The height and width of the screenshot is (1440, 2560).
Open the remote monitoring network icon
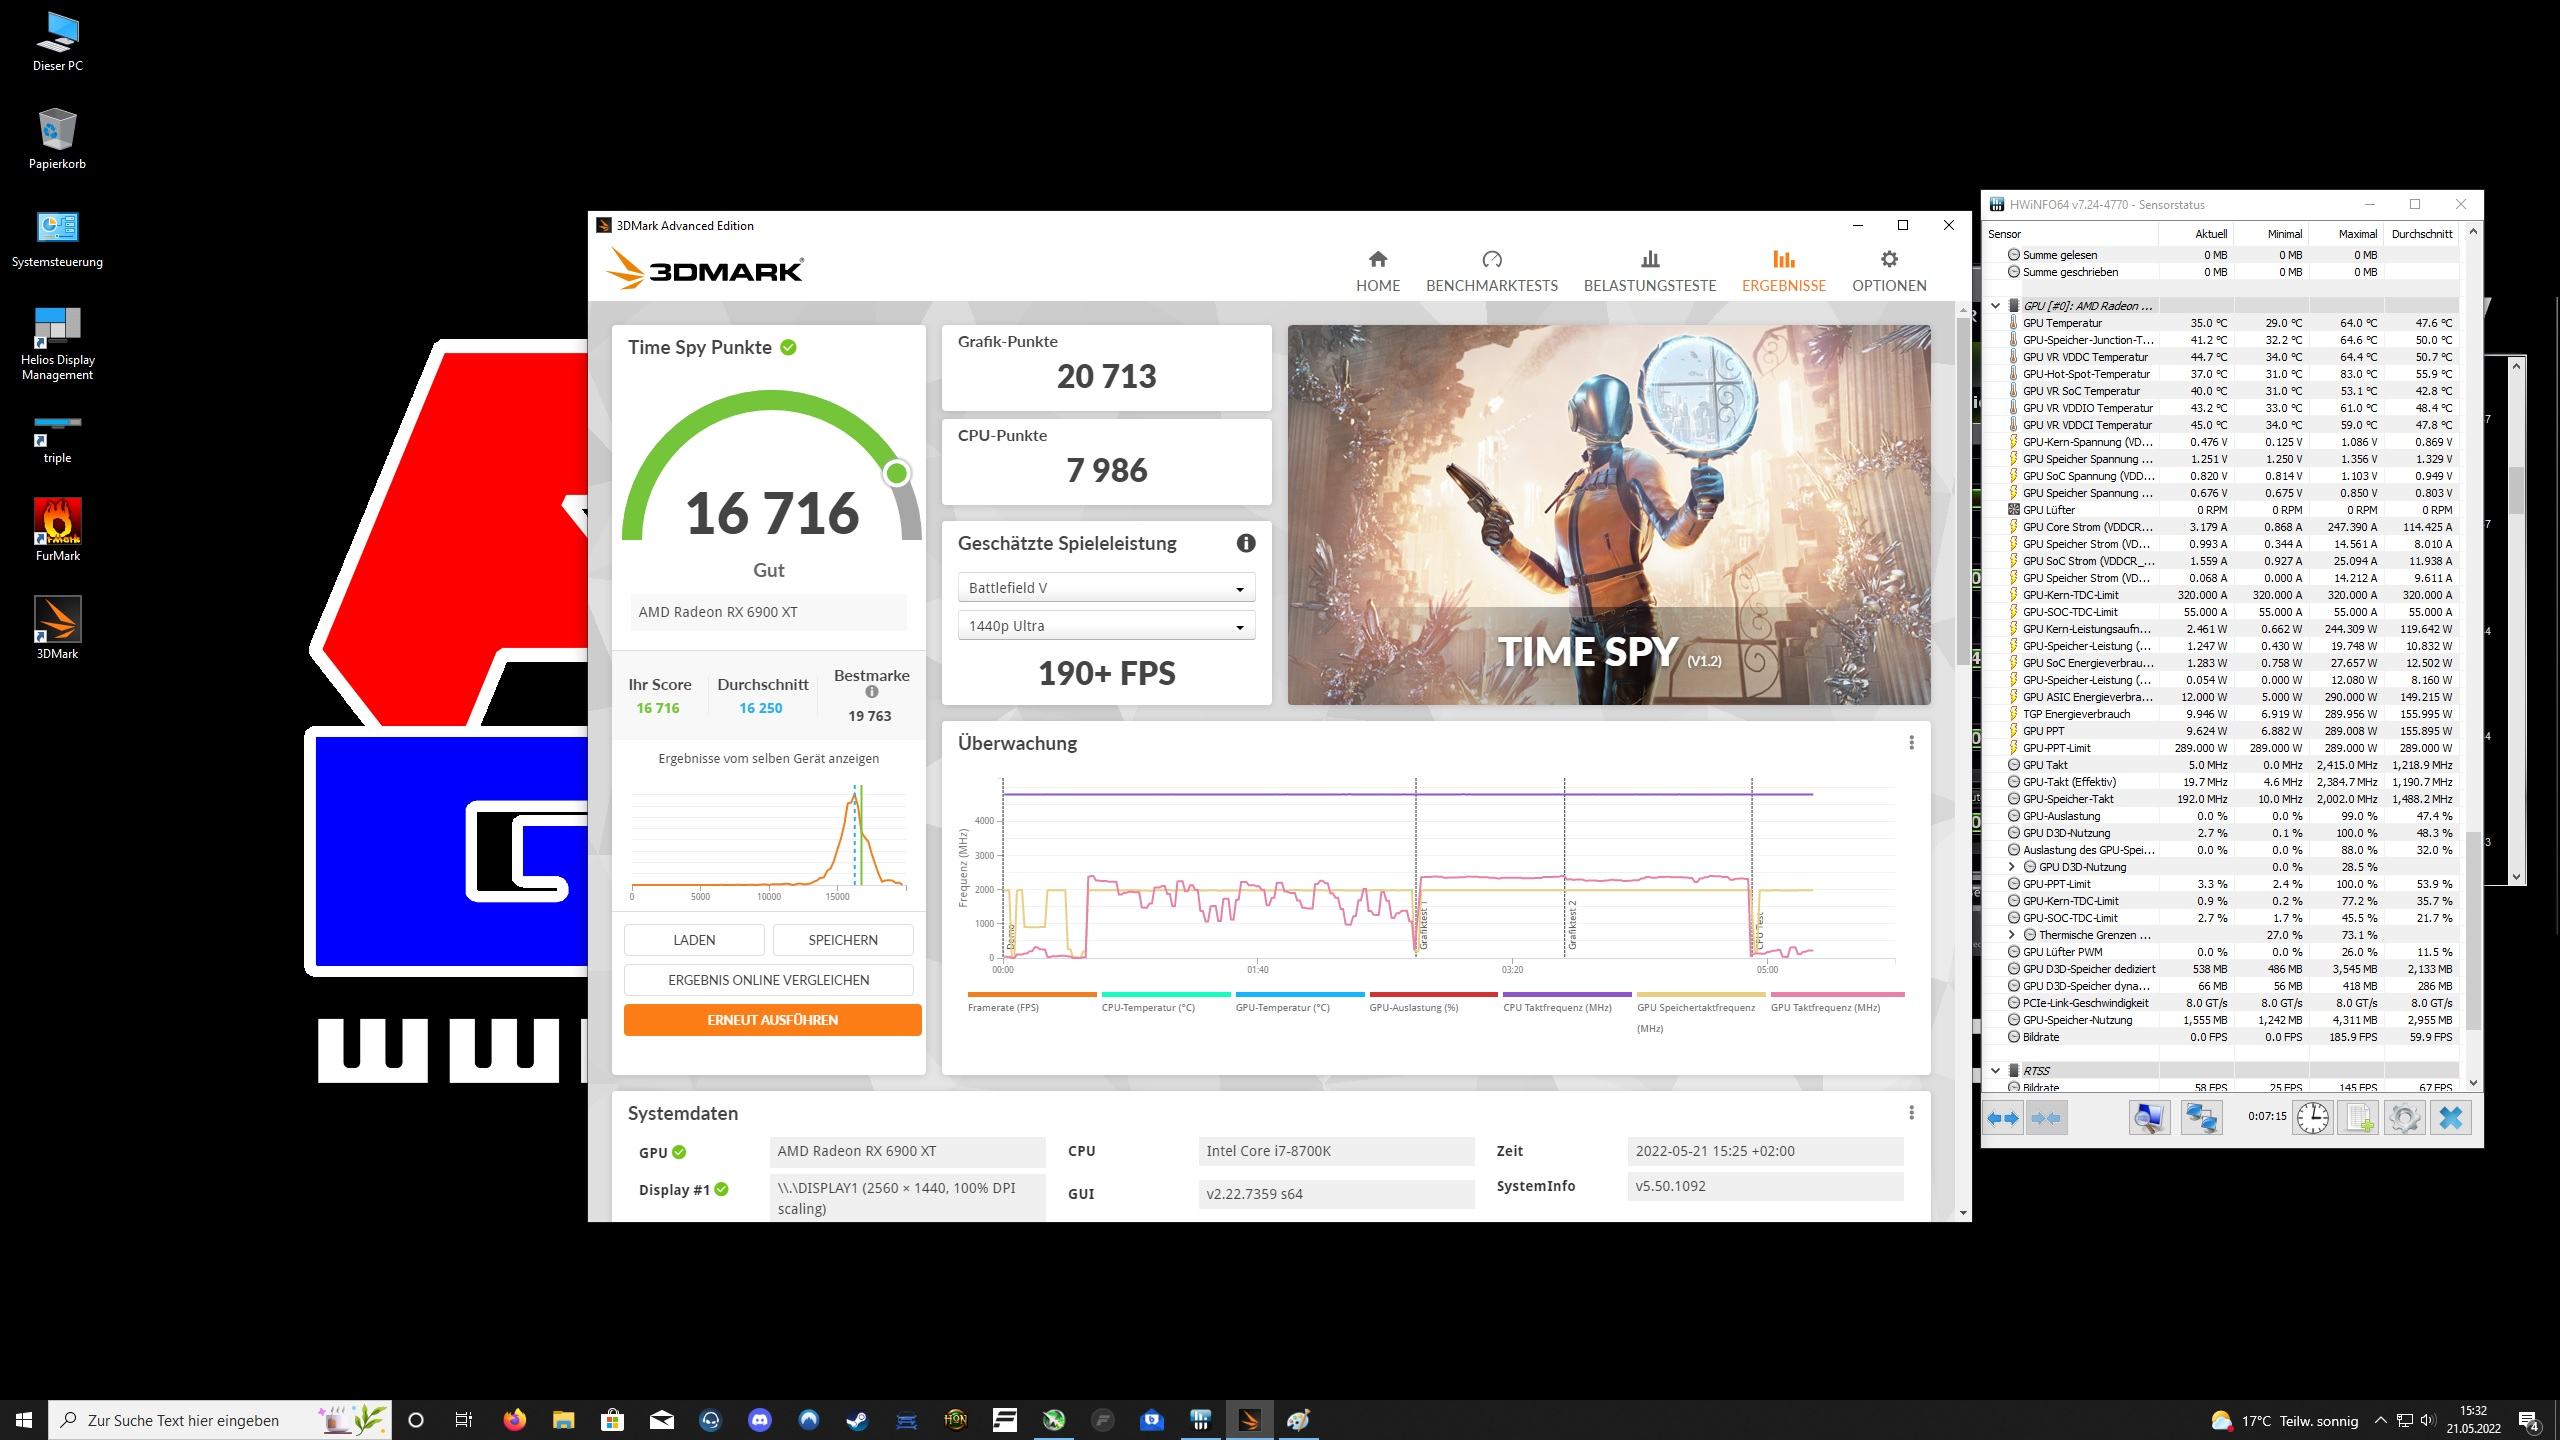click(x=2201, y=1117)
